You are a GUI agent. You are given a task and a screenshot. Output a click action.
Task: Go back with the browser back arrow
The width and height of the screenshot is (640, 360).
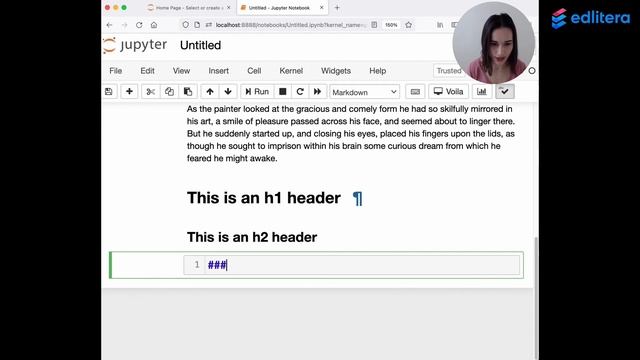click(x=109, y=25)
